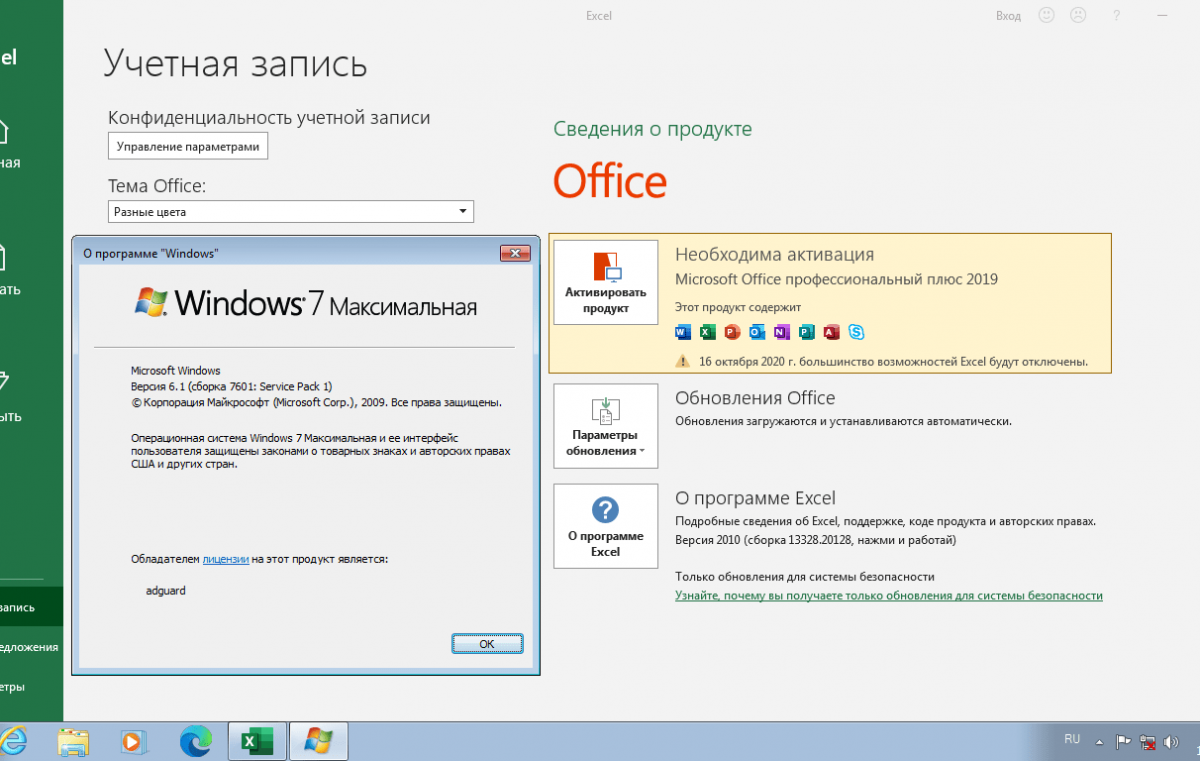
Task: Open Action Center flag icon in tray
Action: pos(1123,742)
